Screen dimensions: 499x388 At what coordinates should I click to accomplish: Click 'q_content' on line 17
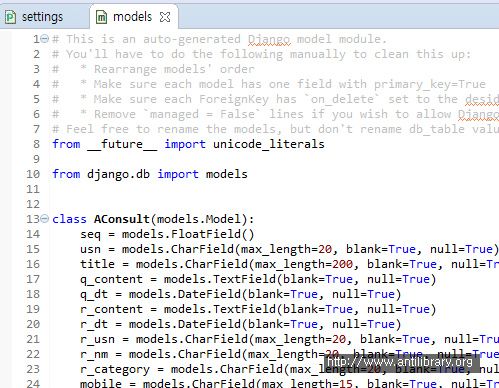[x=111, y=279]
